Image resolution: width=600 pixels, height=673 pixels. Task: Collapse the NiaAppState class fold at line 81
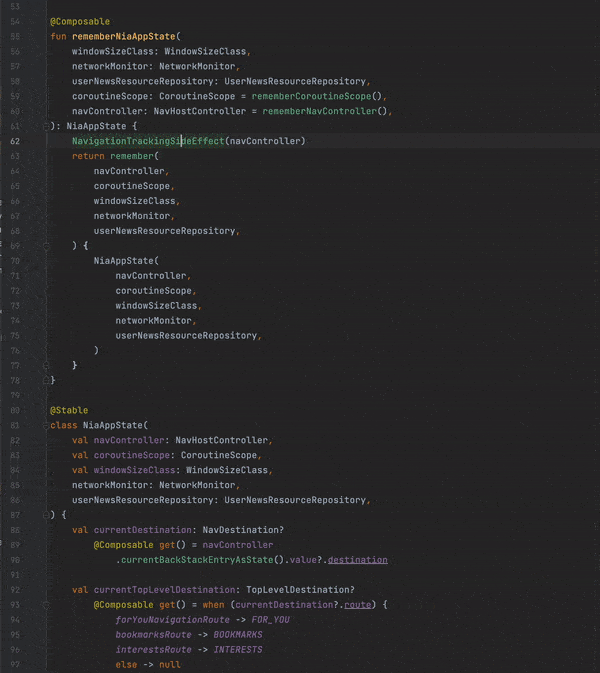point(46,425)
